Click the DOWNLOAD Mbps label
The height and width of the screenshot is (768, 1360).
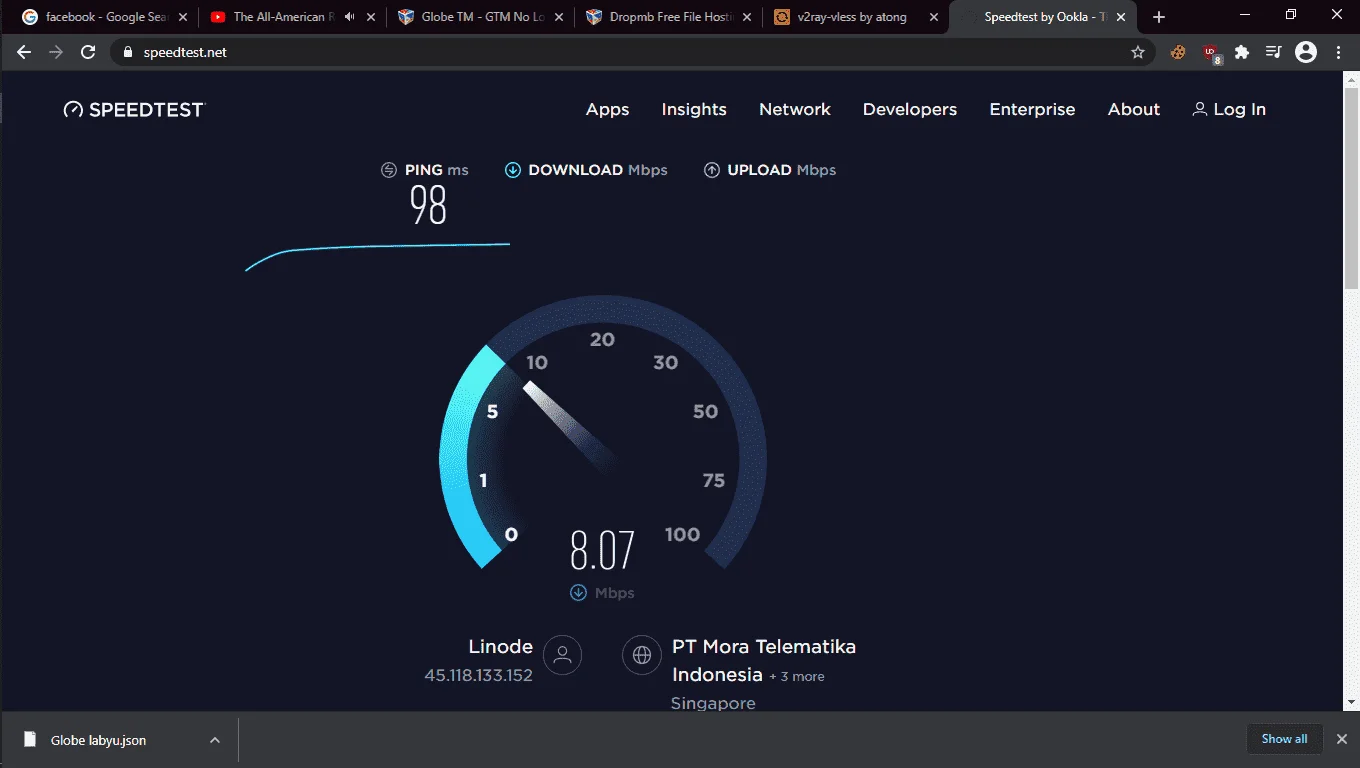(598, 170)
